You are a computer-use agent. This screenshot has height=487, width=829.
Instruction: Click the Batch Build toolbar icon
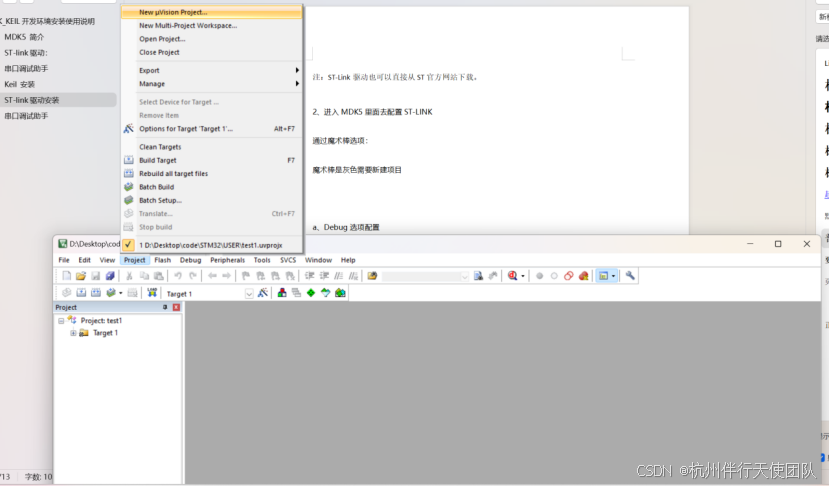coord(111,293)
